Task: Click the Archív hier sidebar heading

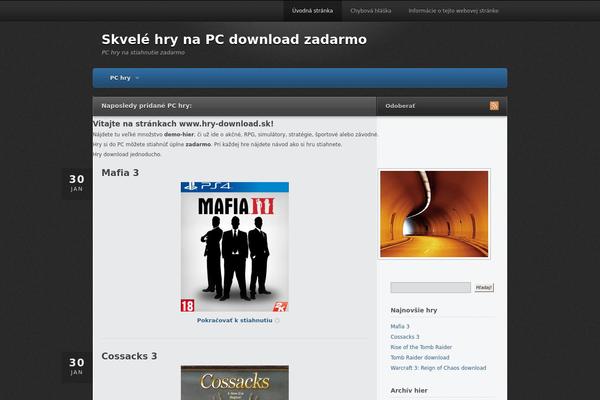Action: pos(409,390)
